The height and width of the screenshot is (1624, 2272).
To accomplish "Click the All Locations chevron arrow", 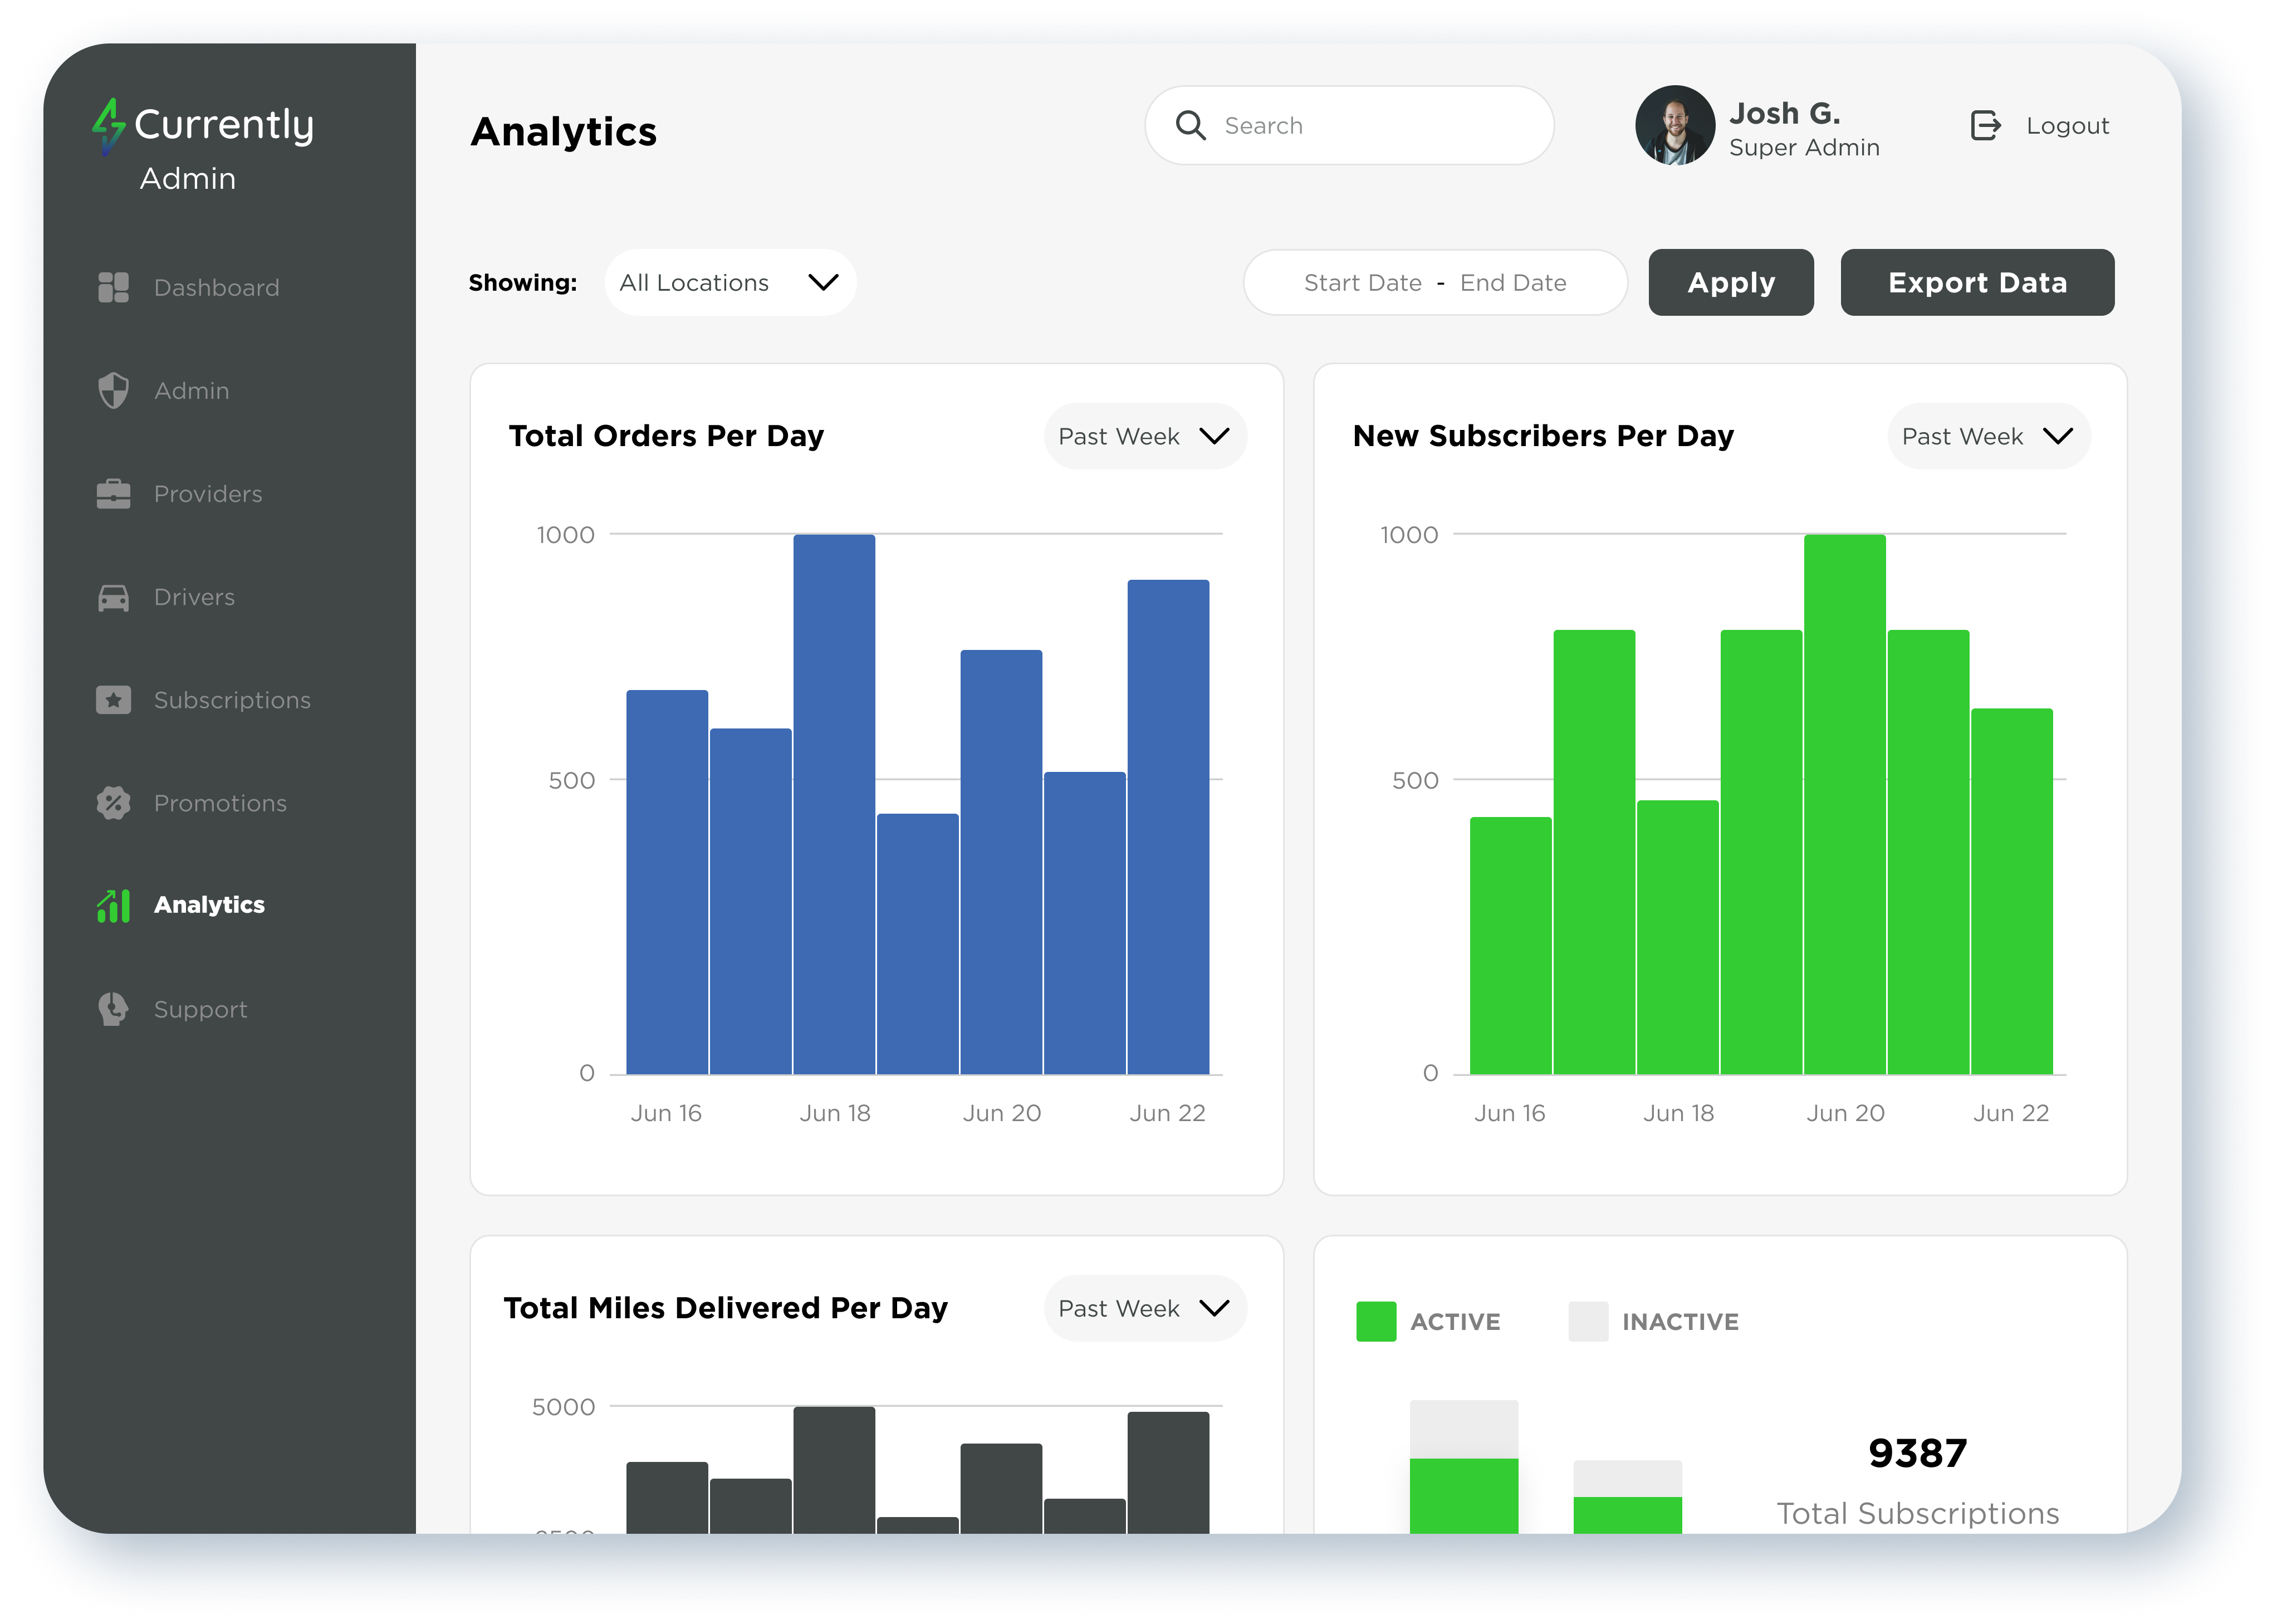I will point(823,283).
